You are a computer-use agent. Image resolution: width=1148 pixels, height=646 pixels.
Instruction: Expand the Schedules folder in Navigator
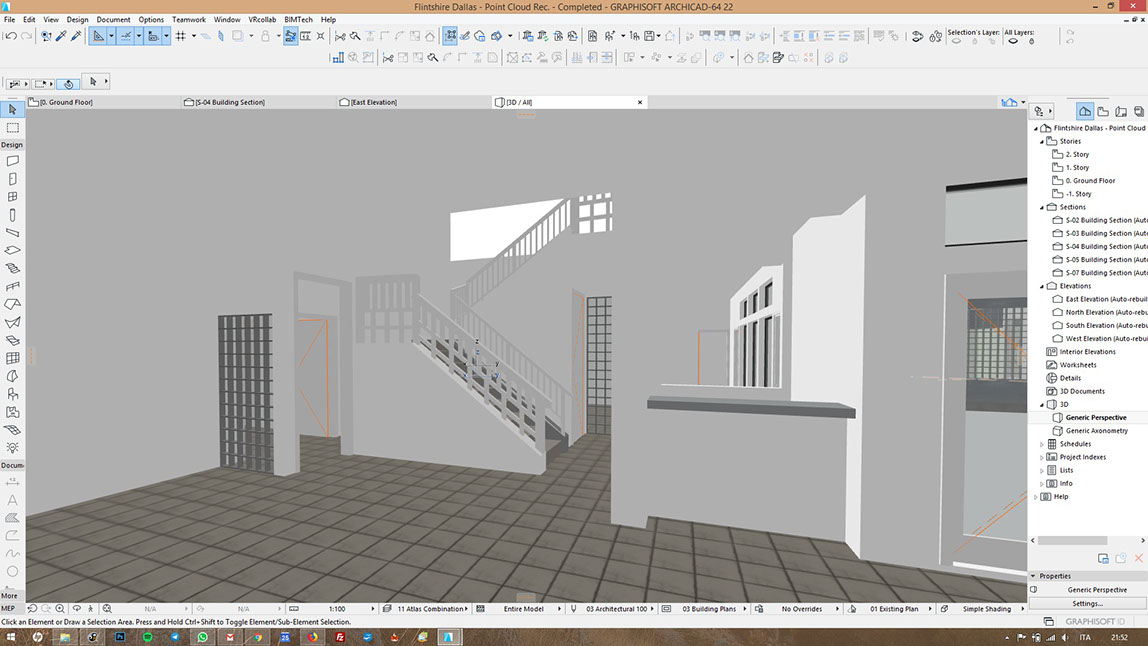[1042, 444]
